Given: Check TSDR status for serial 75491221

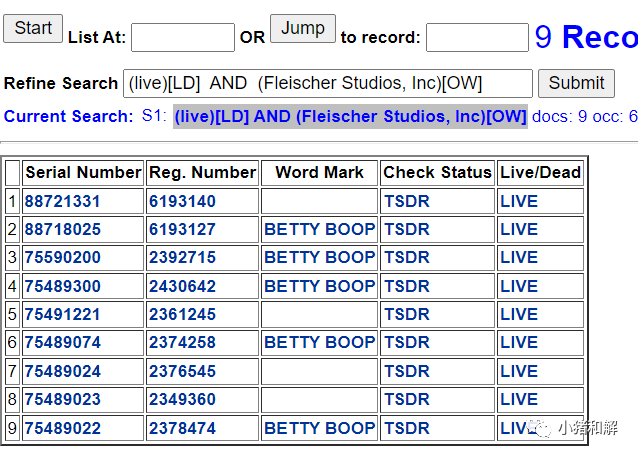Looking at the screenshot, I should pos(407,314).
